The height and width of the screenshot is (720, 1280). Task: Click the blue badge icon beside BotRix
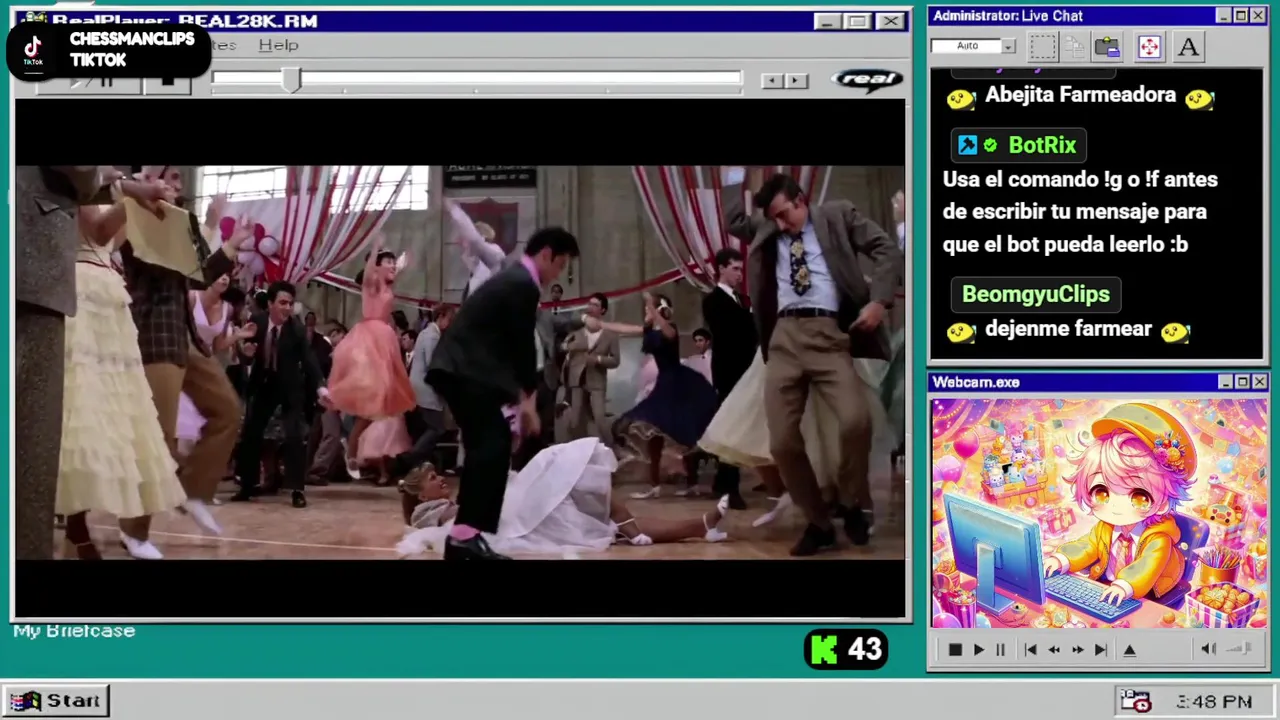coord(967,146)
